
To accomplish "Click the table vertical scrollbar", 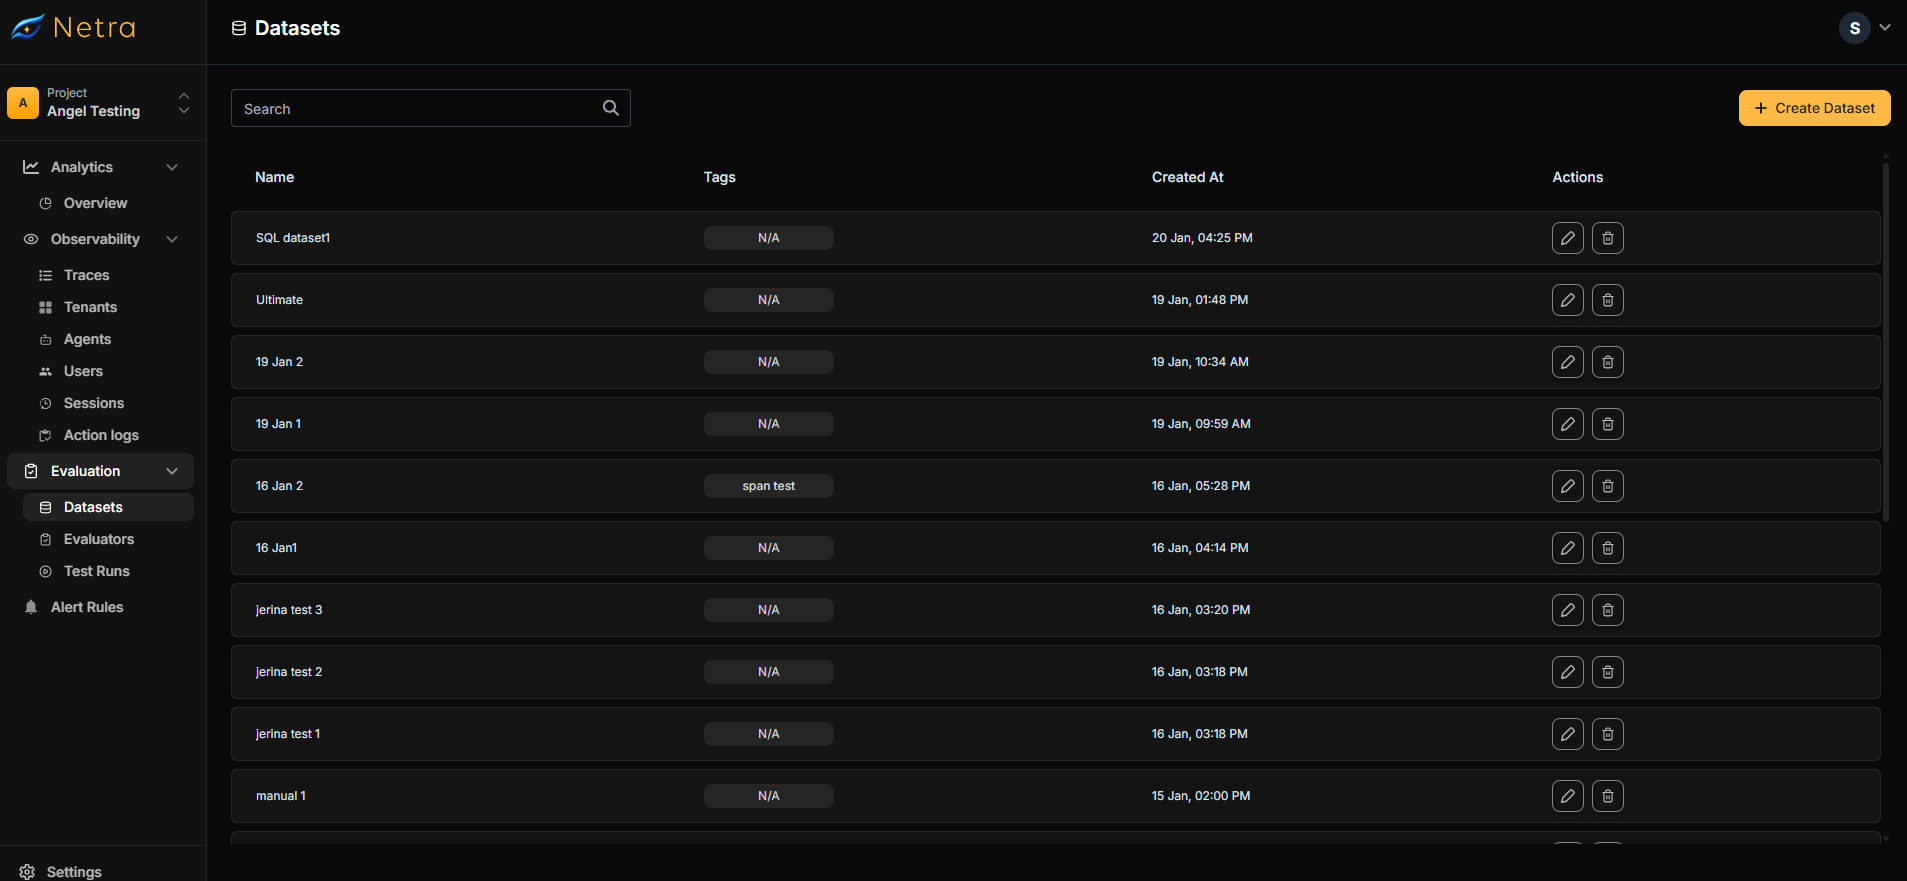I will pyautogui.click(x=1885, y=340).
